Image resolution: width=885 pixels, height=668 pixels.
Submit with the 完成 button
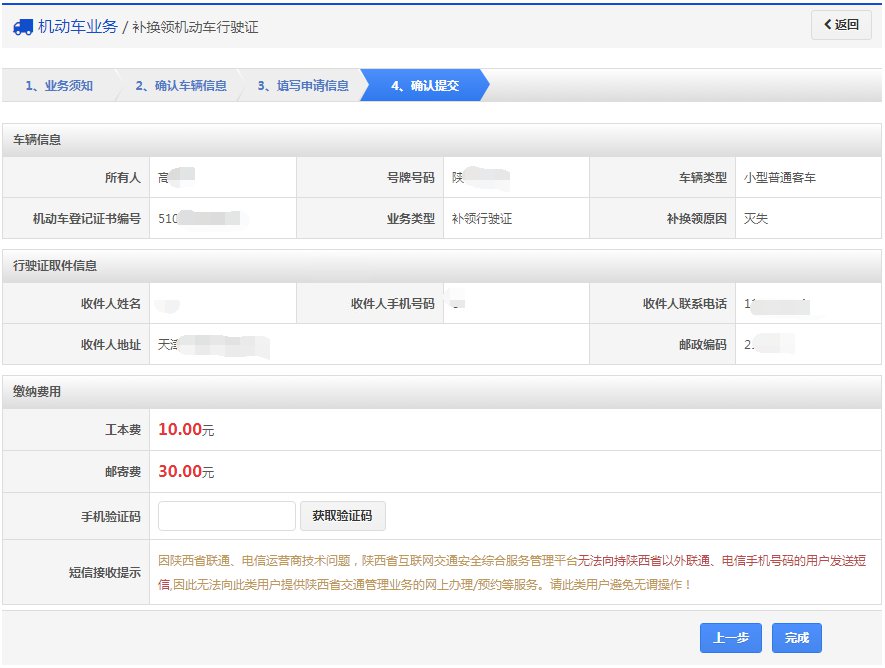coord(796,638)
